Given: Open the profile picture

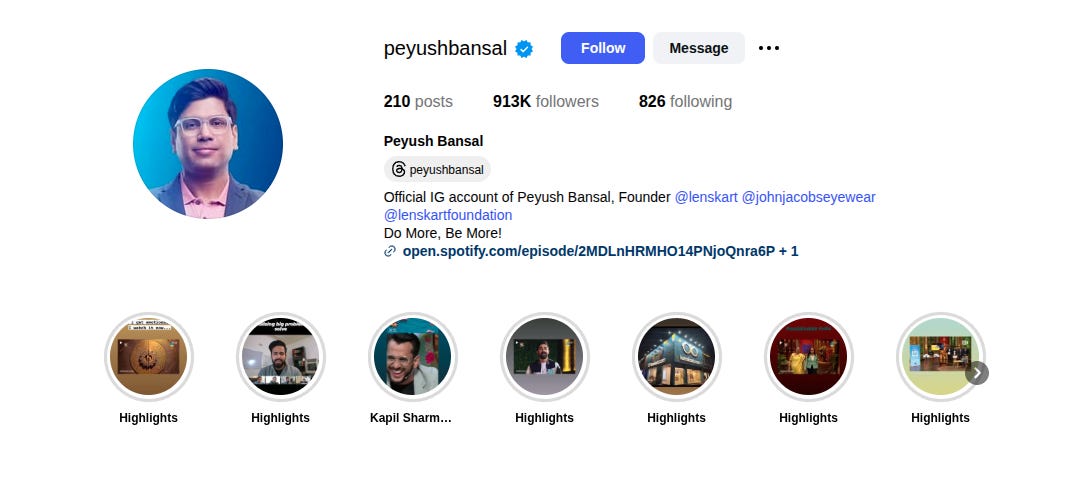Looking at the screenshot, I should [x=208, y=143].
